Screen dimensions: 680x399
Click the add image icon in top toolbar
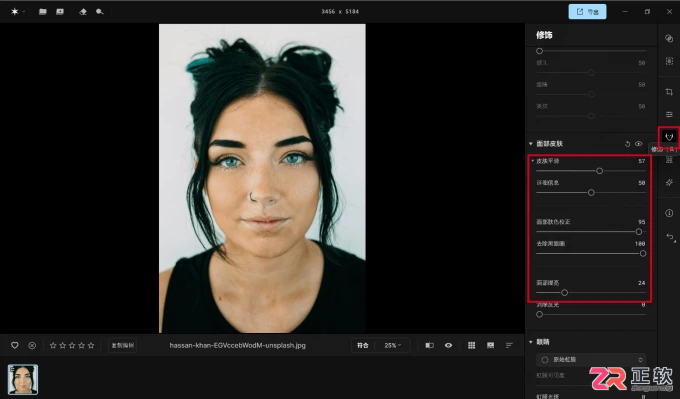pos(60,12)
